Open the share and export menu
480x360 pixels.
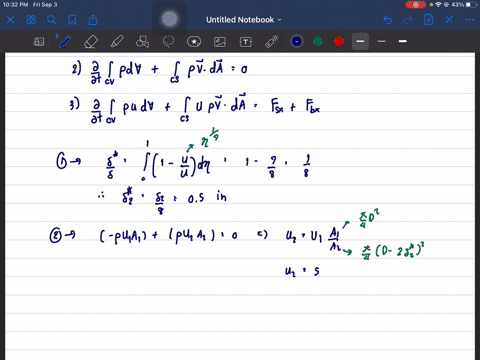coord(93,20)
